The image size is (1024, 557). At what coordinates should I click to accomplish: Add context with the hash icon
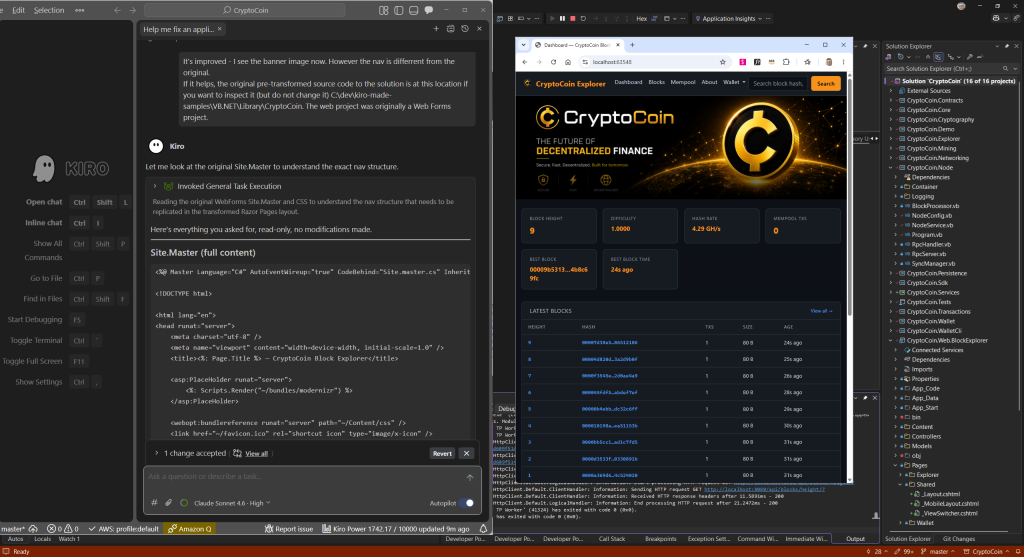(154, 503)
